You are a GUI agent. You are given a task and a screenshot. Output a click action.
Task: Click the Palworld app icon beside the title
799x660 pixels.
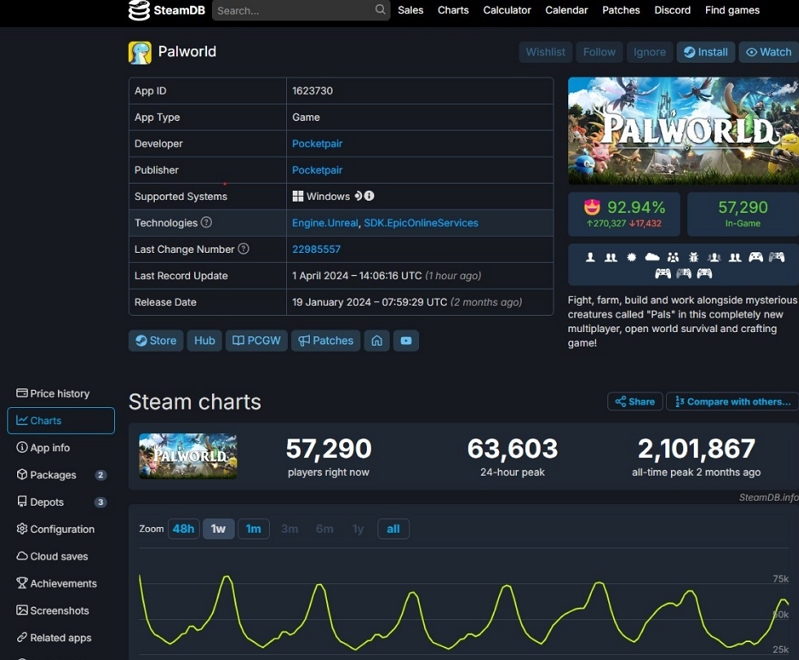[140, 52]
